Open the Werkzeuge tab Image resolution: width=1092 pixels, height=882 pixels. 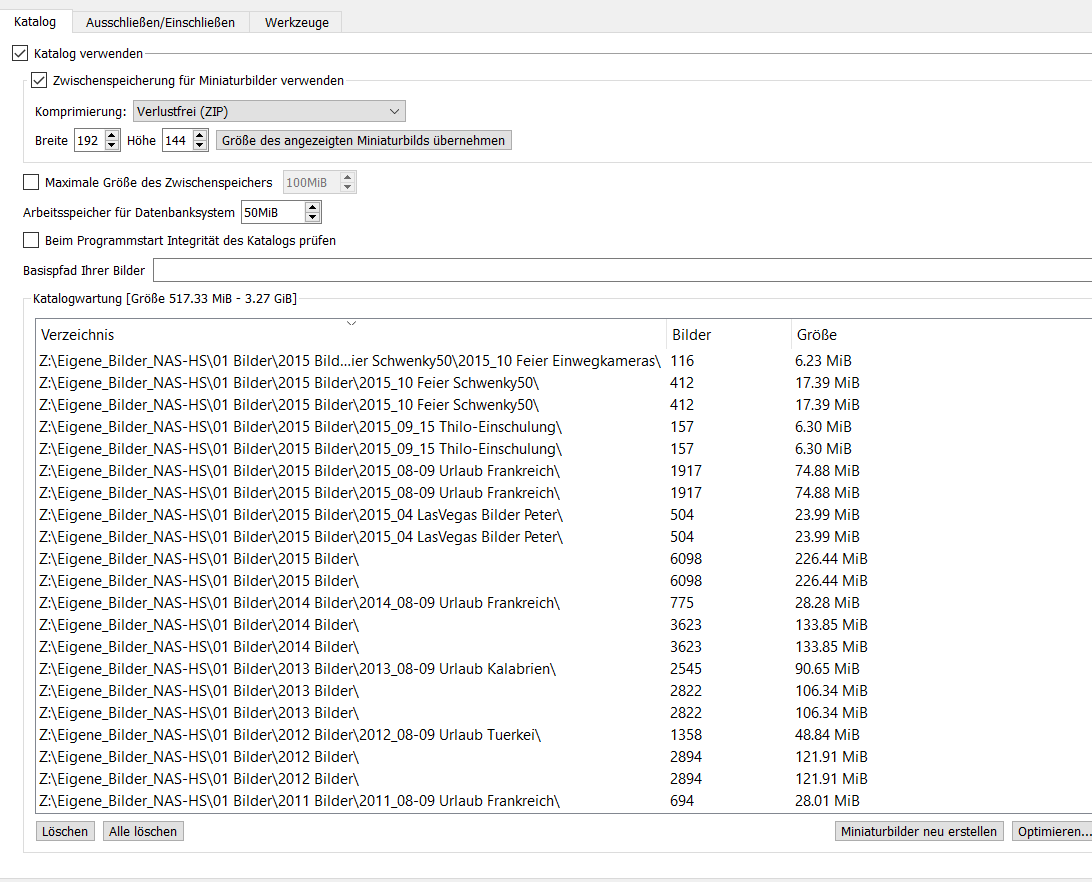coord(296,22)
